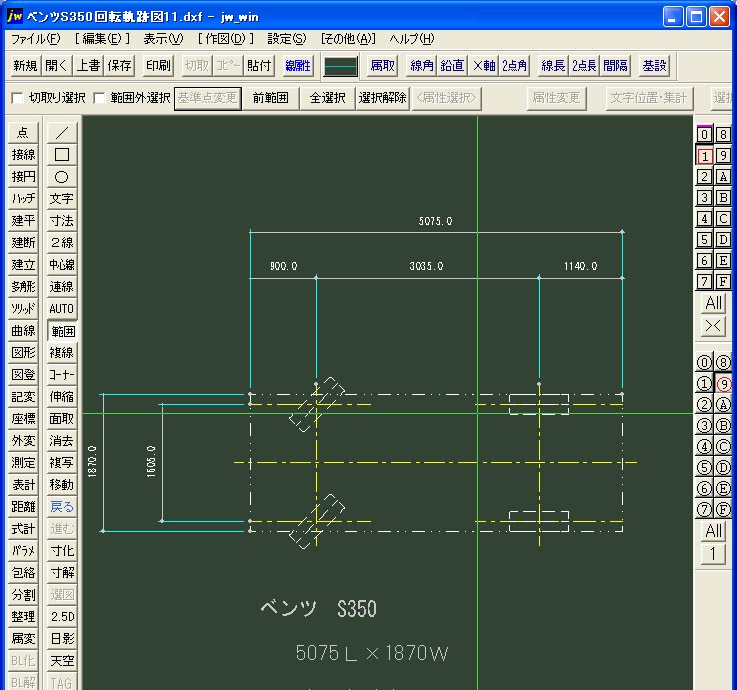Screen dimensions: 737x690
Task: Select the 測定 measure tool
Action: (23, 463)
